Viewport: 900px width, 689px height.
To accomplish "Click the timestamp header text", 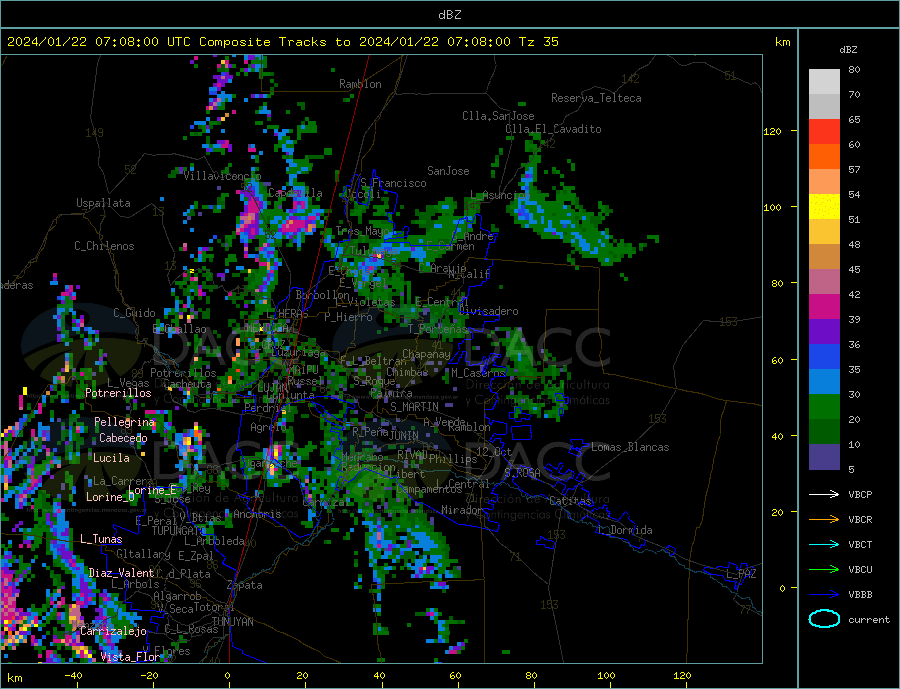I will coord(283,42).
